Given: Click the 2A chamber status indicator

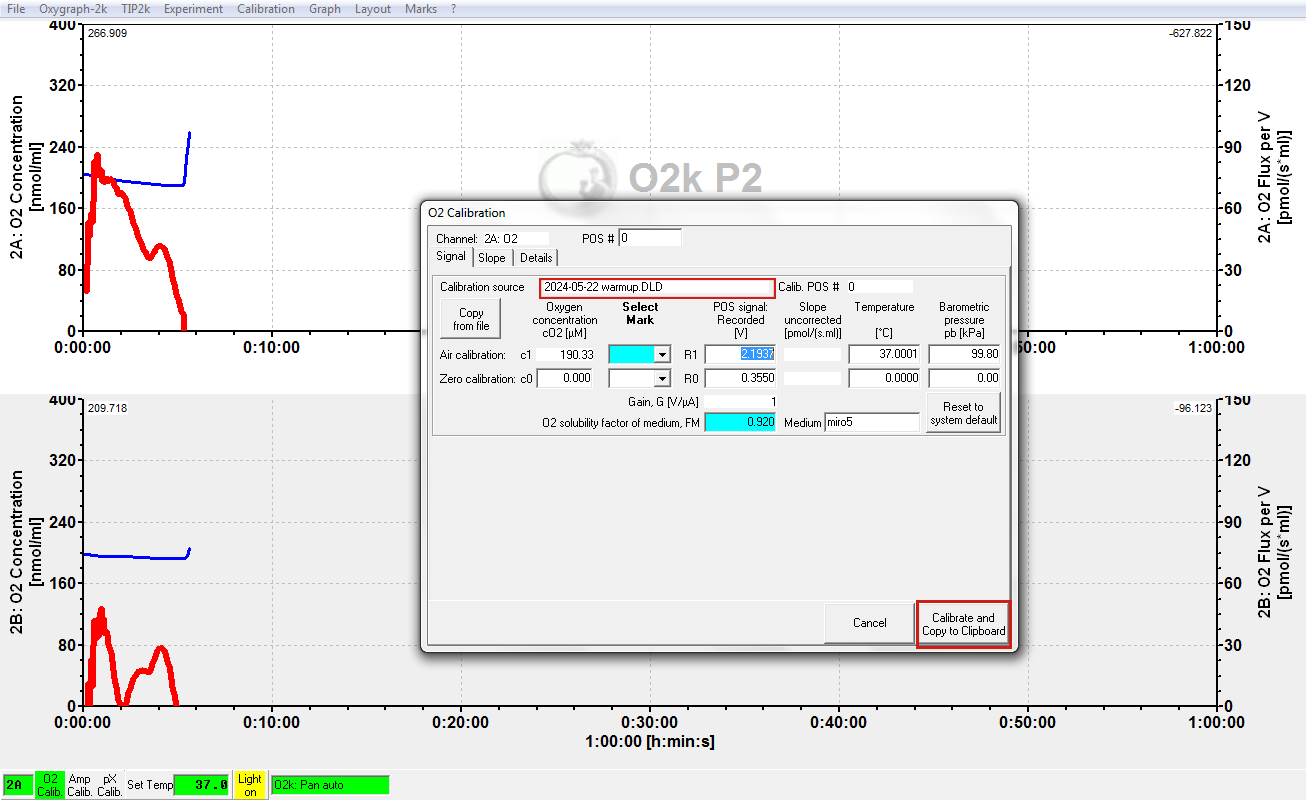Looking at the screenshot, I should pos(17,785).
